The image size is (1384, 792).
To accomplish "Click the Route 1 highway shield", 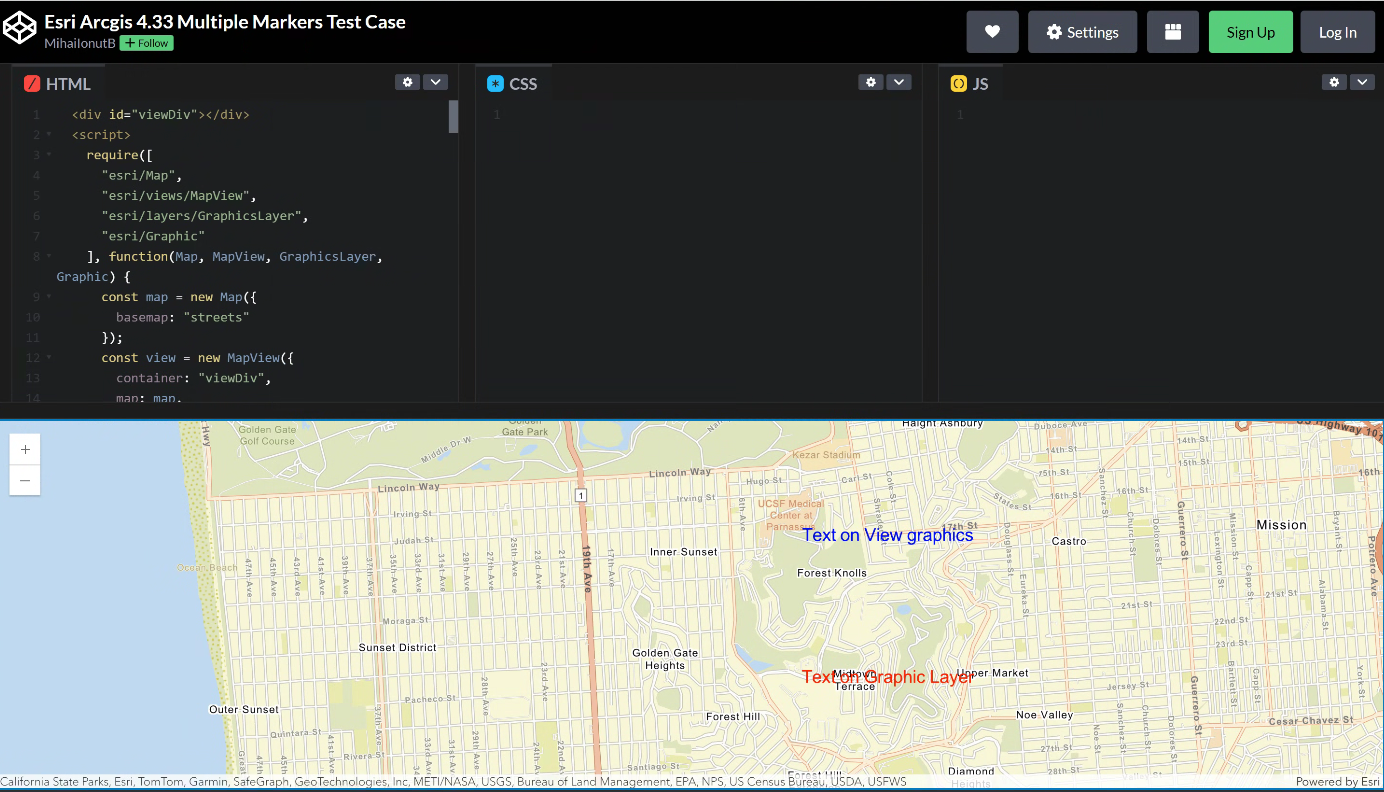I will click(x=581, y=496).
